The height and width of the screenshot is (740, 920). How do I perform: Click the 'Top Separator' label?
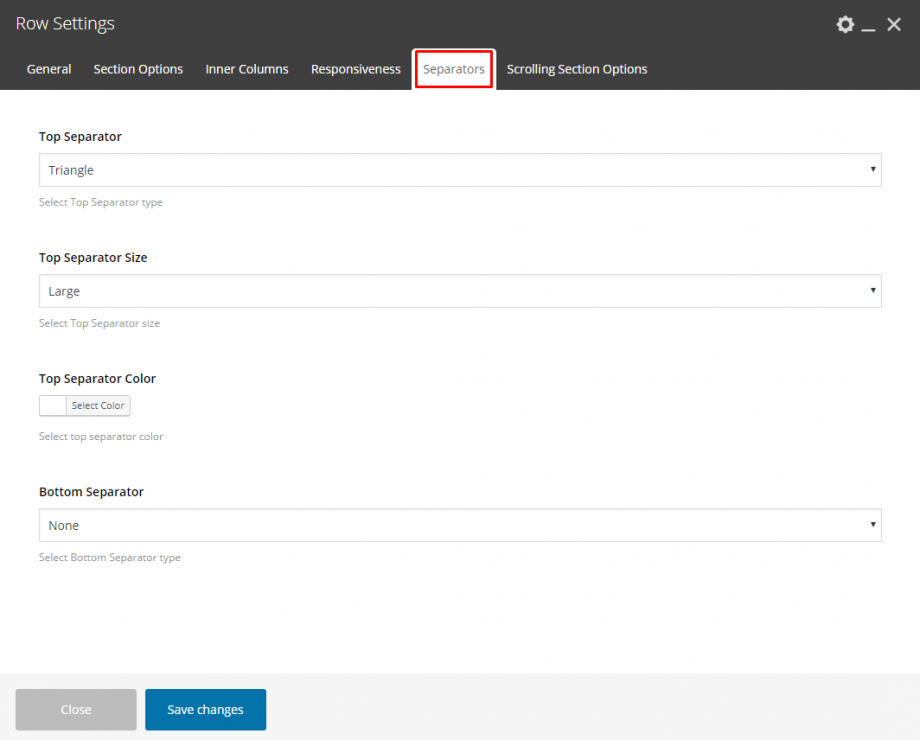point(80,137)
